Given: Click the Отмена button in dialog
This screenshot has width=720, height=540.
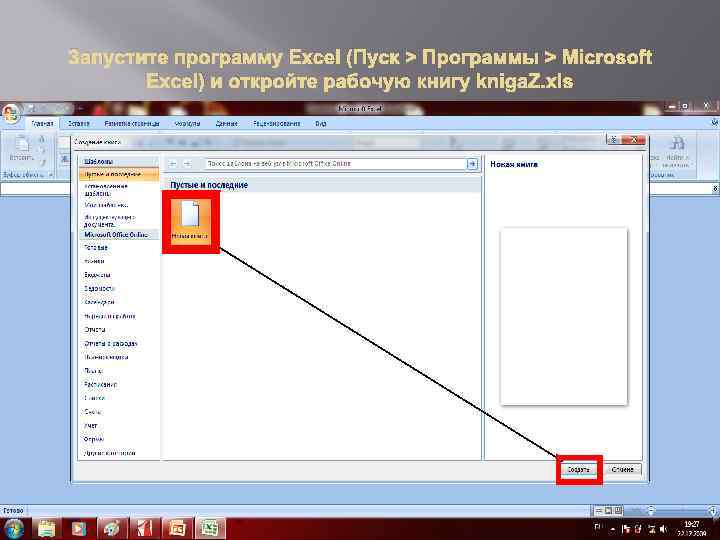Looking at the screenshot, I should (x=623, y=469).
